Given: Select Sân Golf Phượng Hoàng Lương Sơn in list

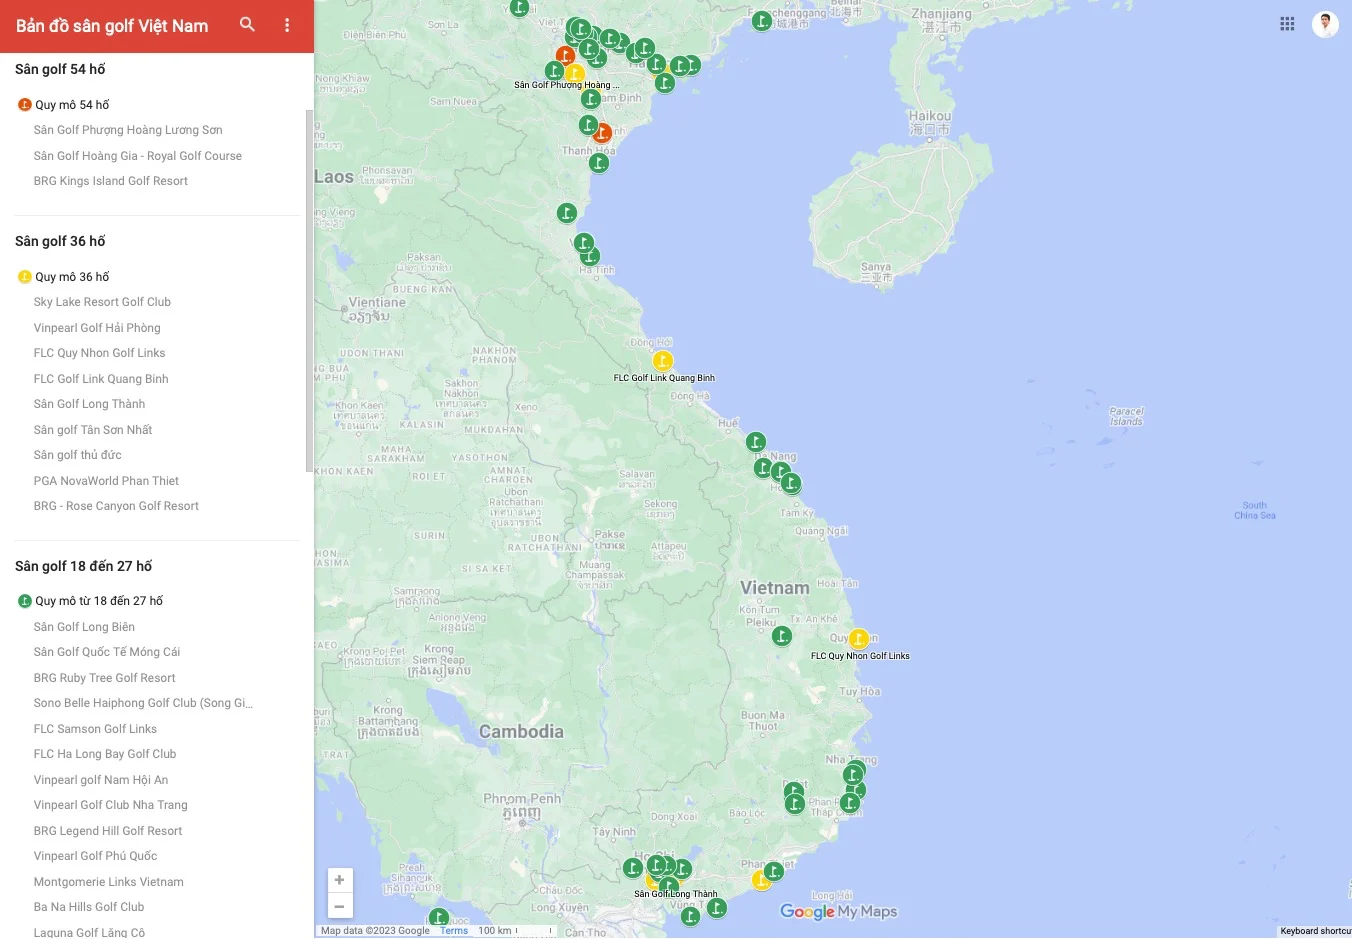Looking at the screenshot, I should 128,130.
